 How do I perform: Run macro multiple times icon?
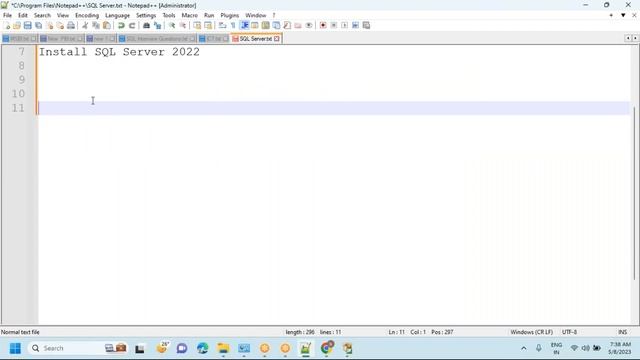(356, 25)
